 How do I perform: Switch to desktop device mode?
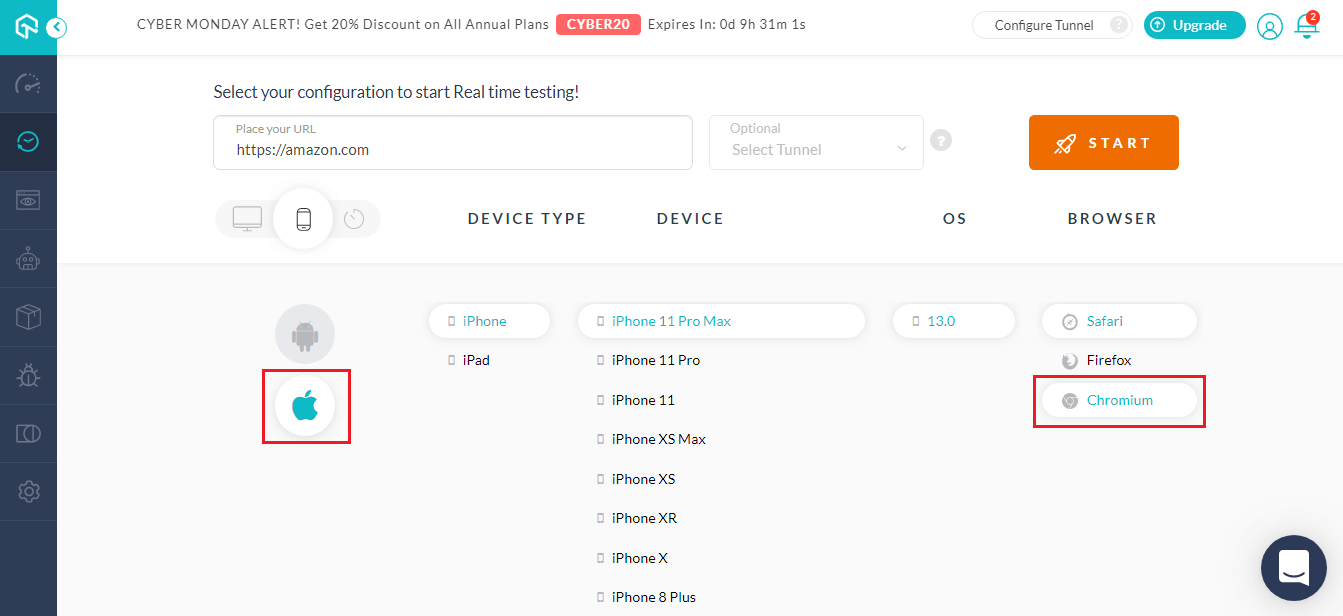pos(247,218)
